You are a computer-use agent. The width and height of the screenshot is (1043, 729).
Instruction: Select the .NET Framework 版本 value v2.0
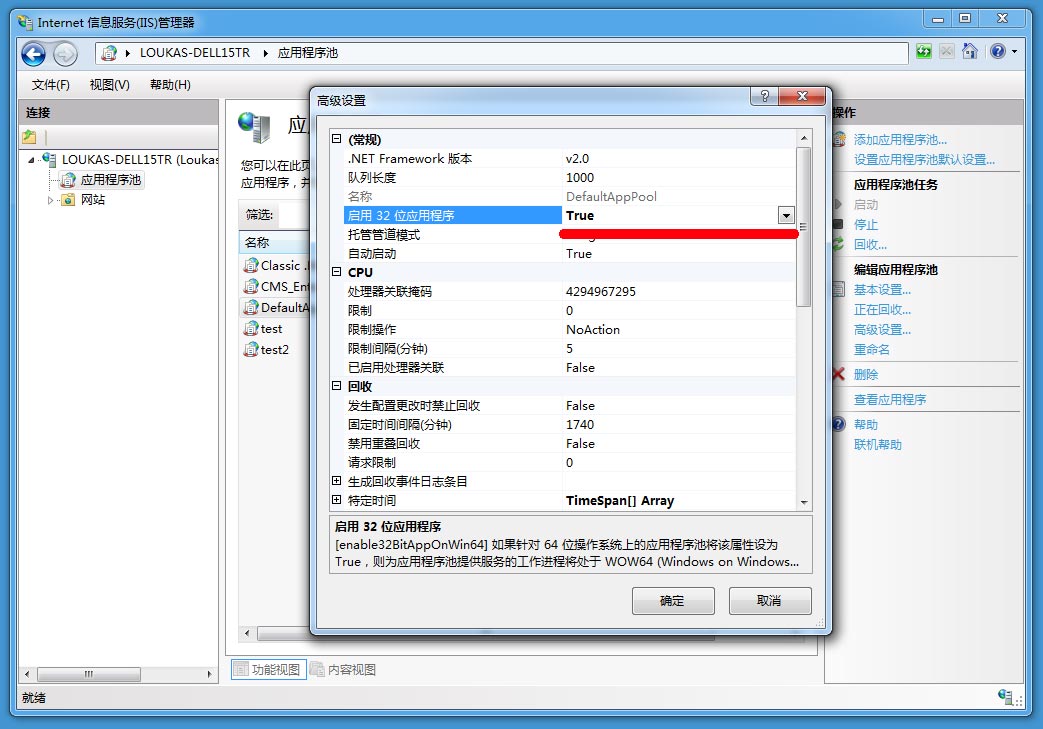(678, 158)
